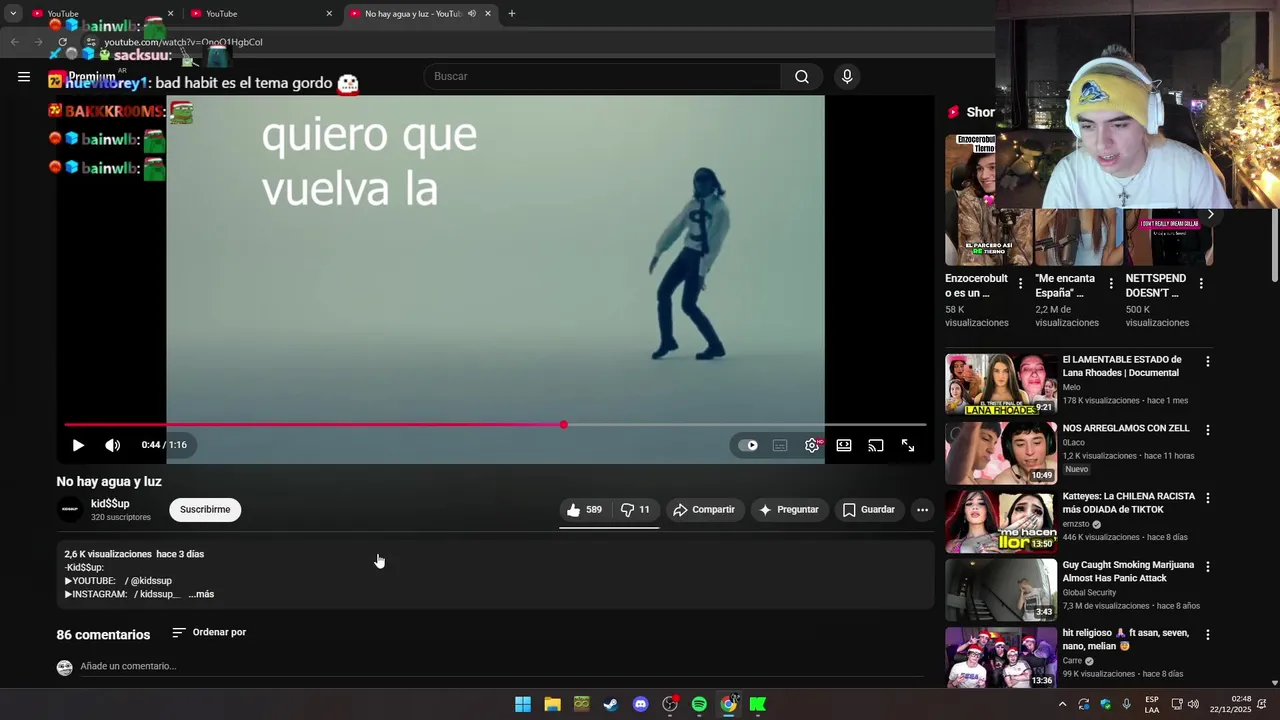
Task: Start voice search with microphone
Action: (847, 76)
